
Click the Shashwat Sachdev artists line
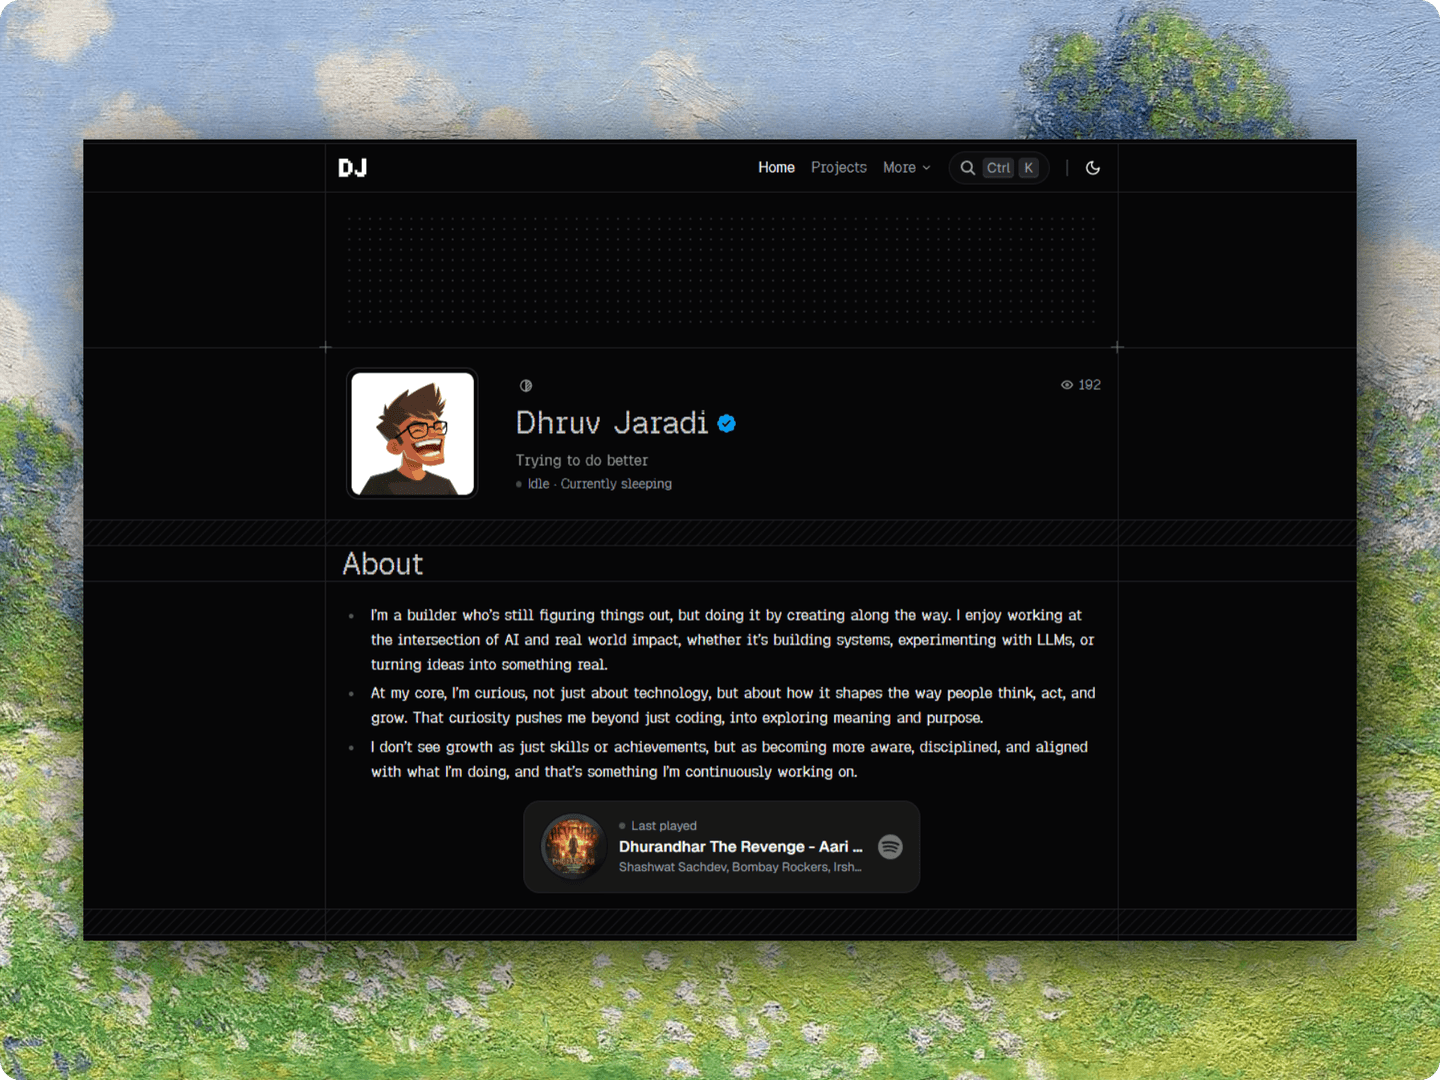point(740,867)
